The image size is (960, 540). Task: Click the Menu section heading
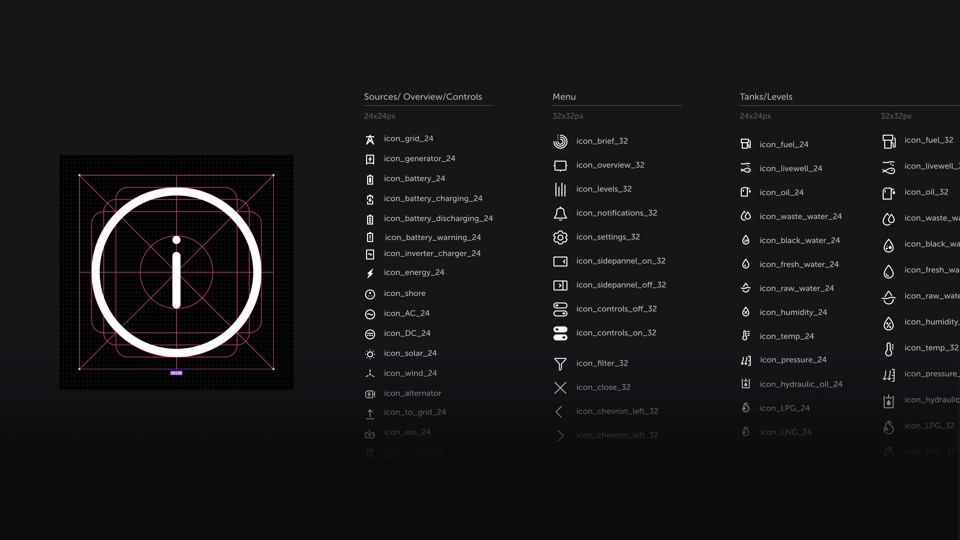pyautogui.click(x=564, y=97)
